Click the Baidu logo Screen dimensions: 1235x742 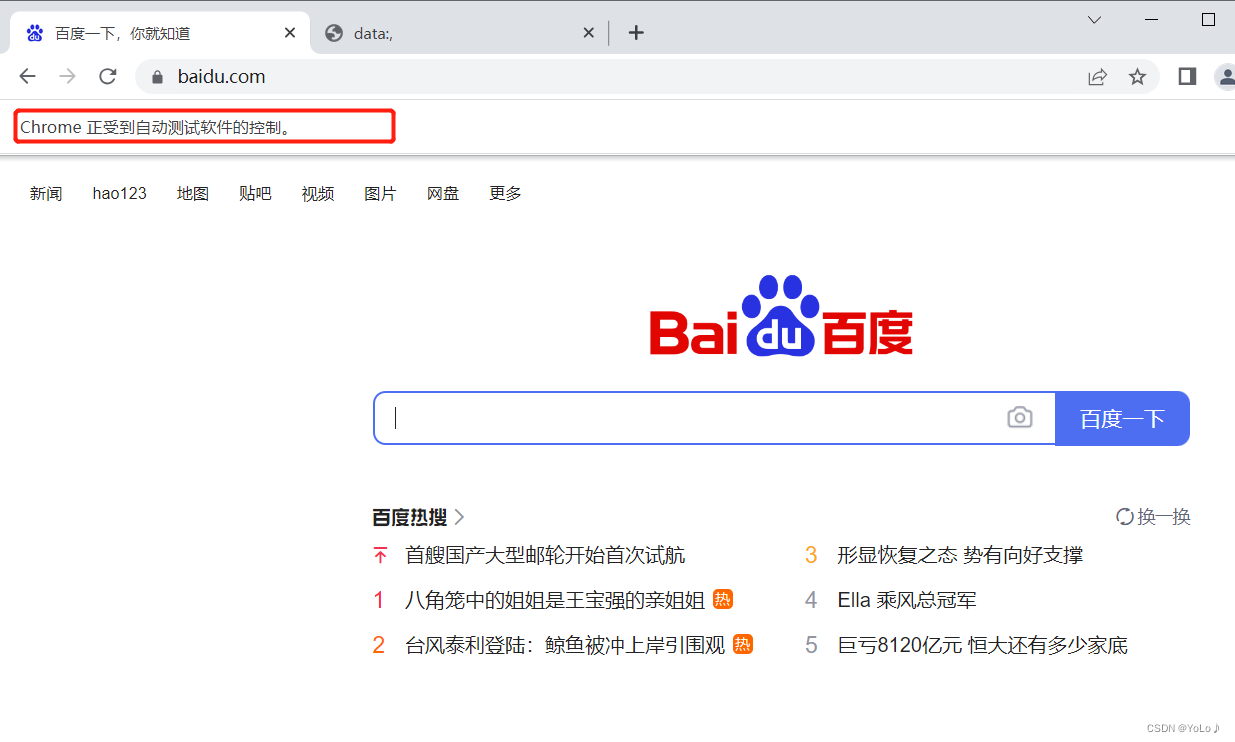(x=781, y=316)
